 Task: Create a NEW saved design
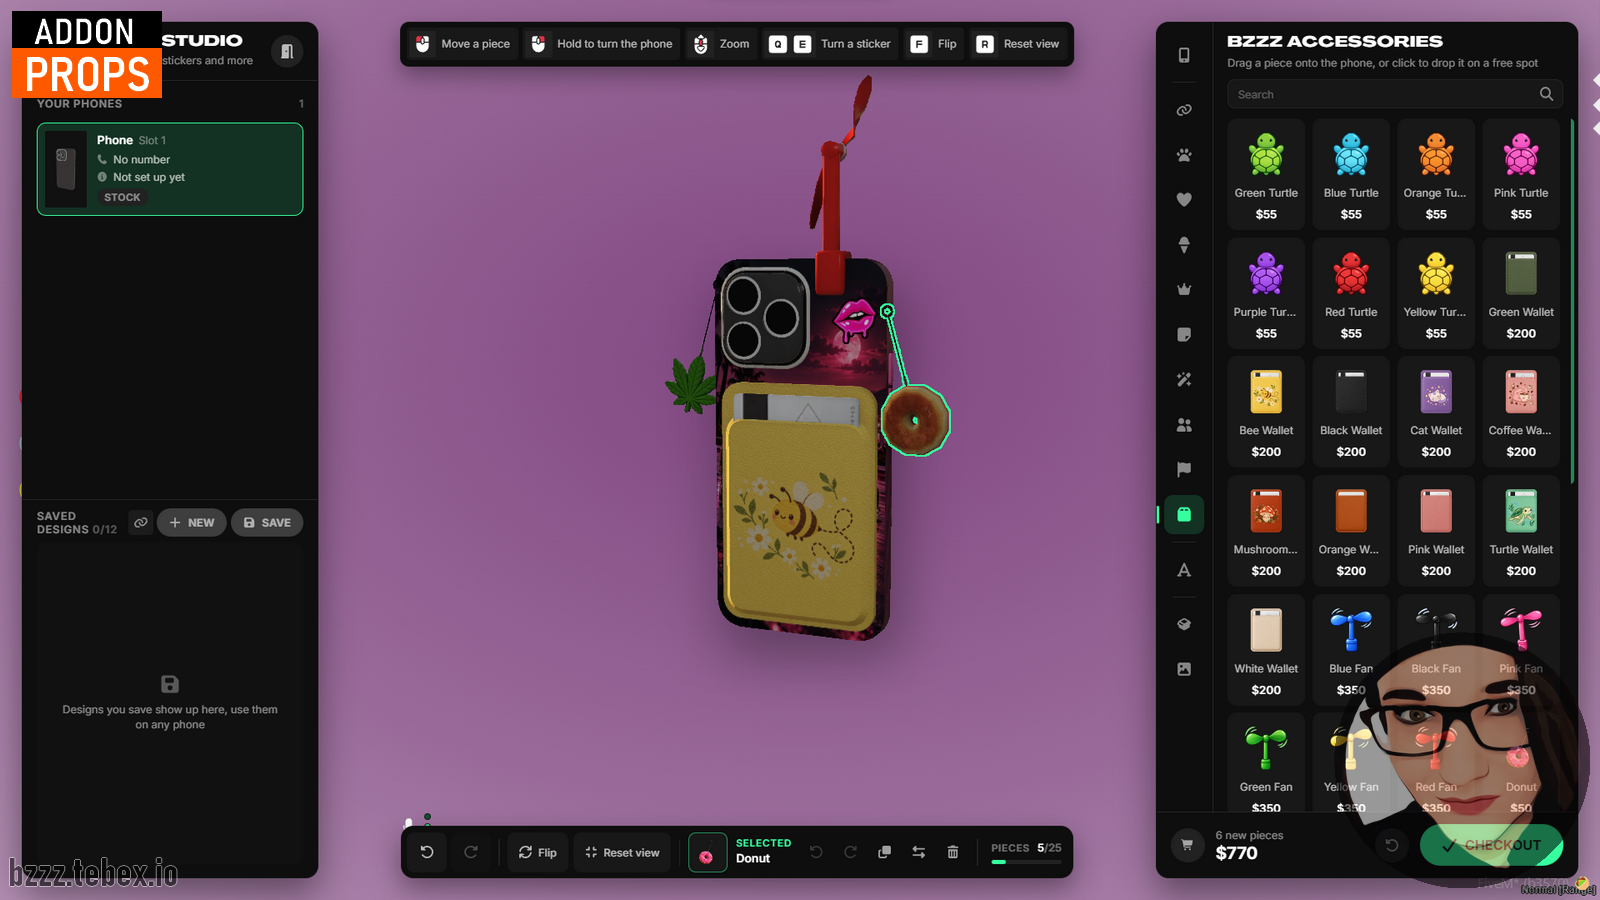click(191, 522)
